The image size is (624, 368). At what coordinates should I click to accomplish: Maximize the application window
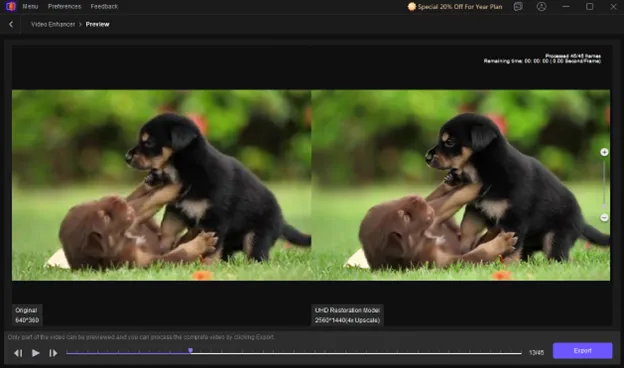pyautogui.click(x=589, y=6)
